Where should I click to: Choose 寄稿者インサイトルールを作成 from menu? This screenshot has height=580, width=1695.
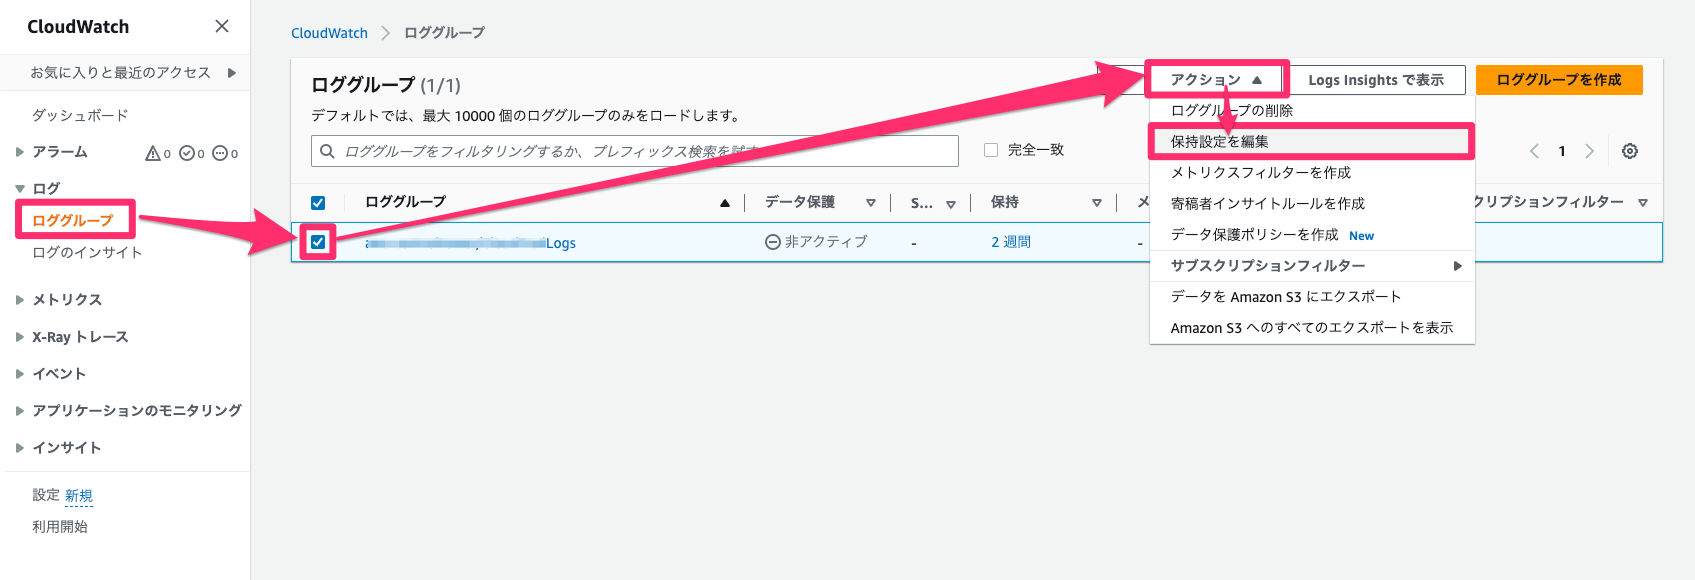point(1312,203)
